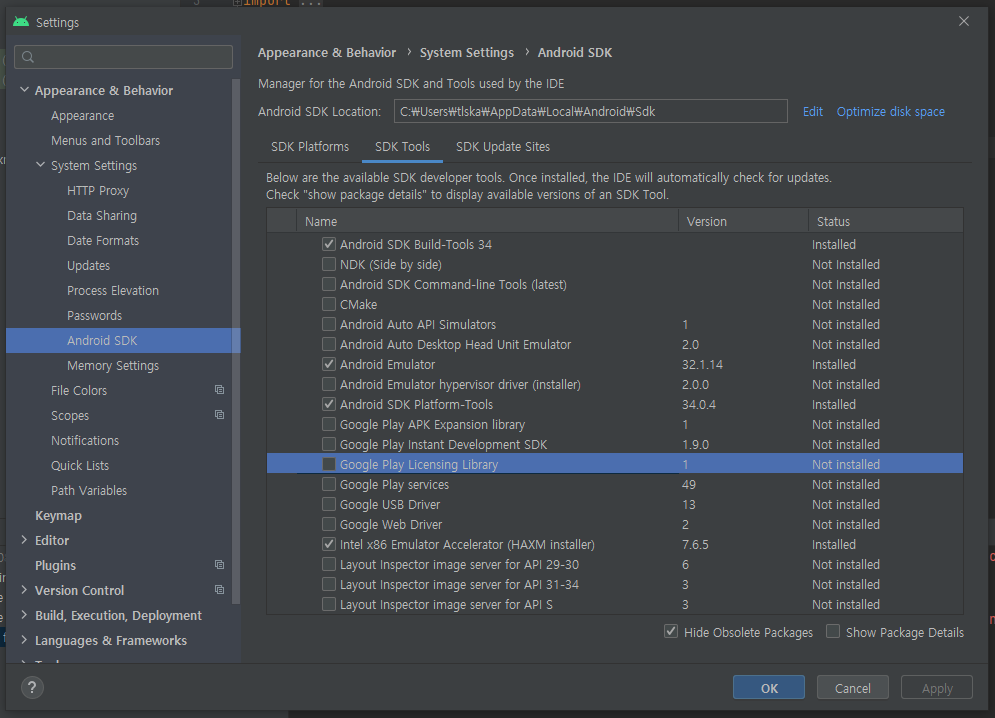Open Process Elevation settings
The image size is (995, 718).
coord(113,290)
